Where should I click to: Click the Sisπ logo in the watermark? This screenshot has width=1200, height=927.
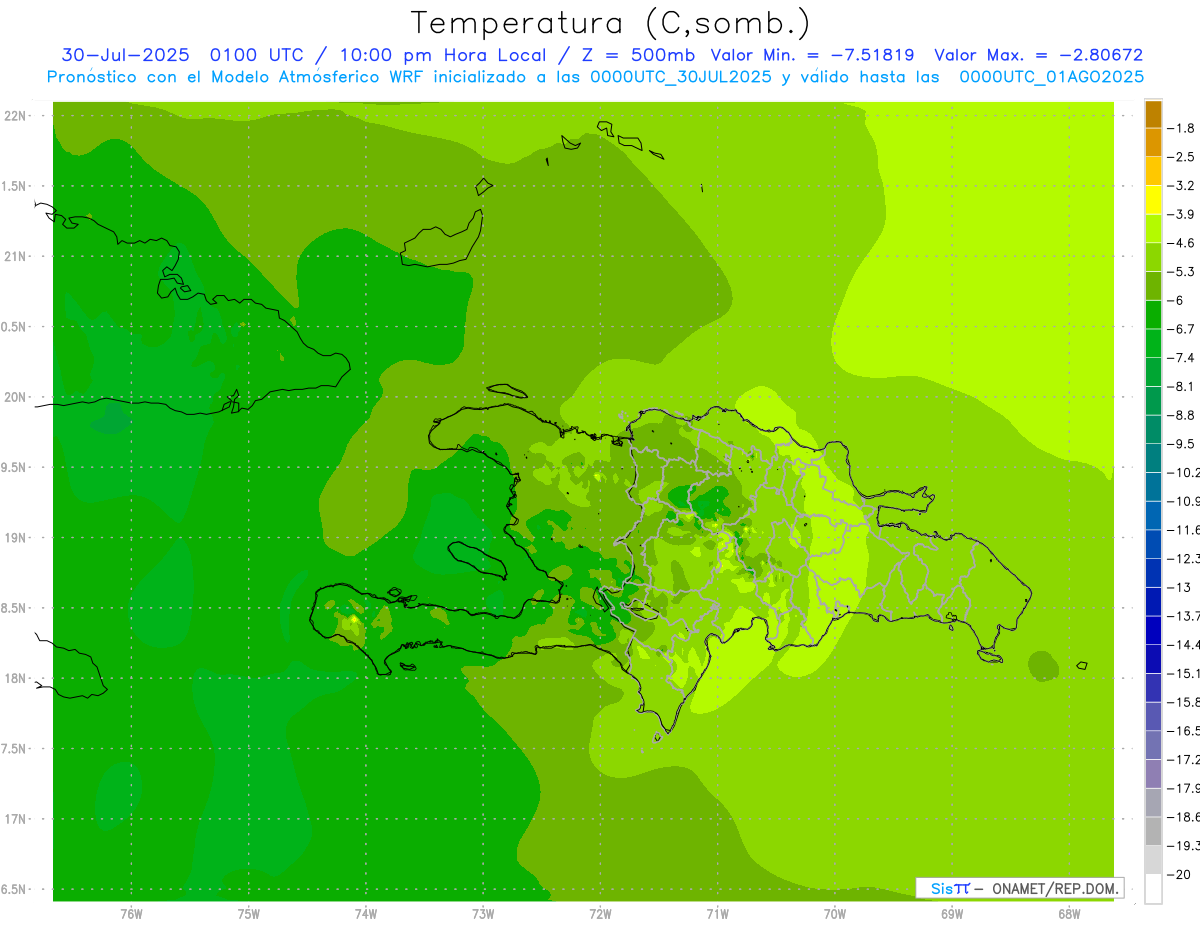[949, 888]
